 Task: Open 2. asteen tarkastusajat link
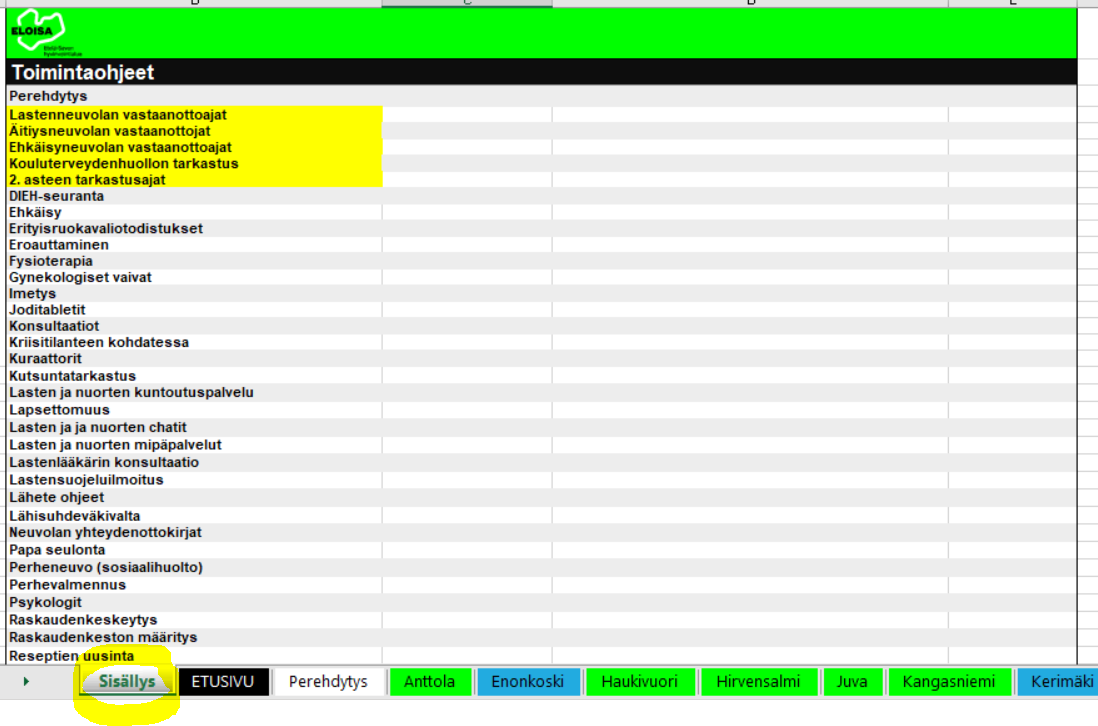click(87, 179)
